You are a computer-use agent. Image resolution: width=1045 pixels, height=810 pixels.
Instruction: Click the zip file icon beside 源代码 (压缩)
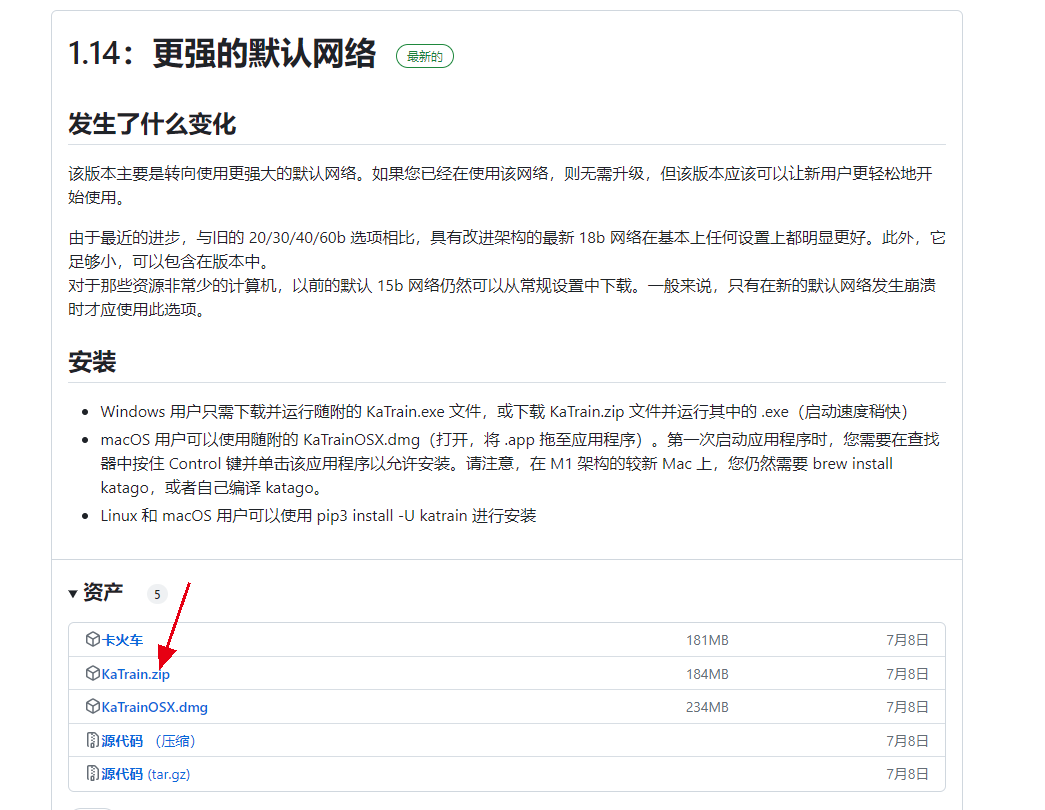pyautogui.click(x=93, y=740)
